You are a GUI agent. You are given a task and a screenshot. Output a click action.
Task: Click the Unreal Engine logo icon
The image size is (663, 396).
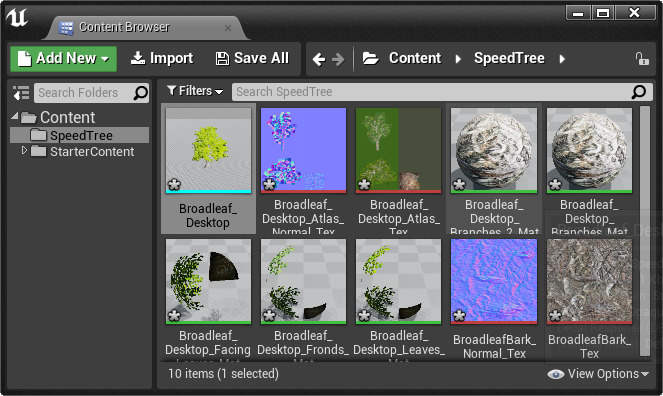click(x=17, y=18)
